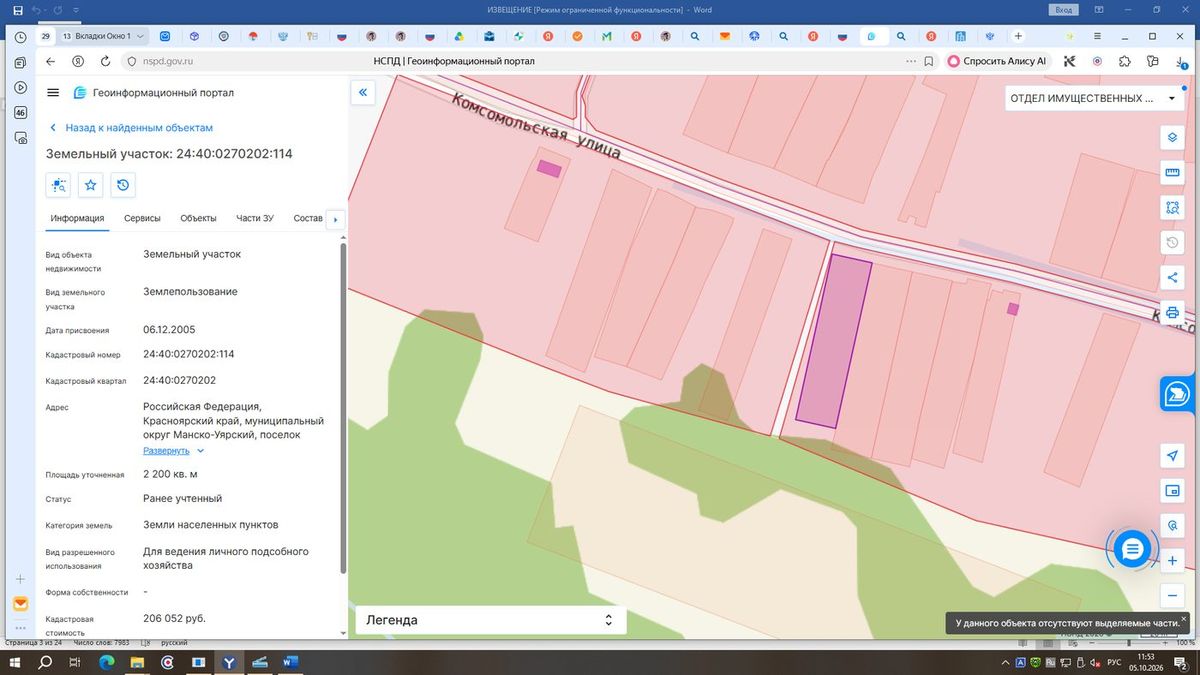Switch to the Объекты tab
Screen dimensions: 1200x675
coord(198,218)
